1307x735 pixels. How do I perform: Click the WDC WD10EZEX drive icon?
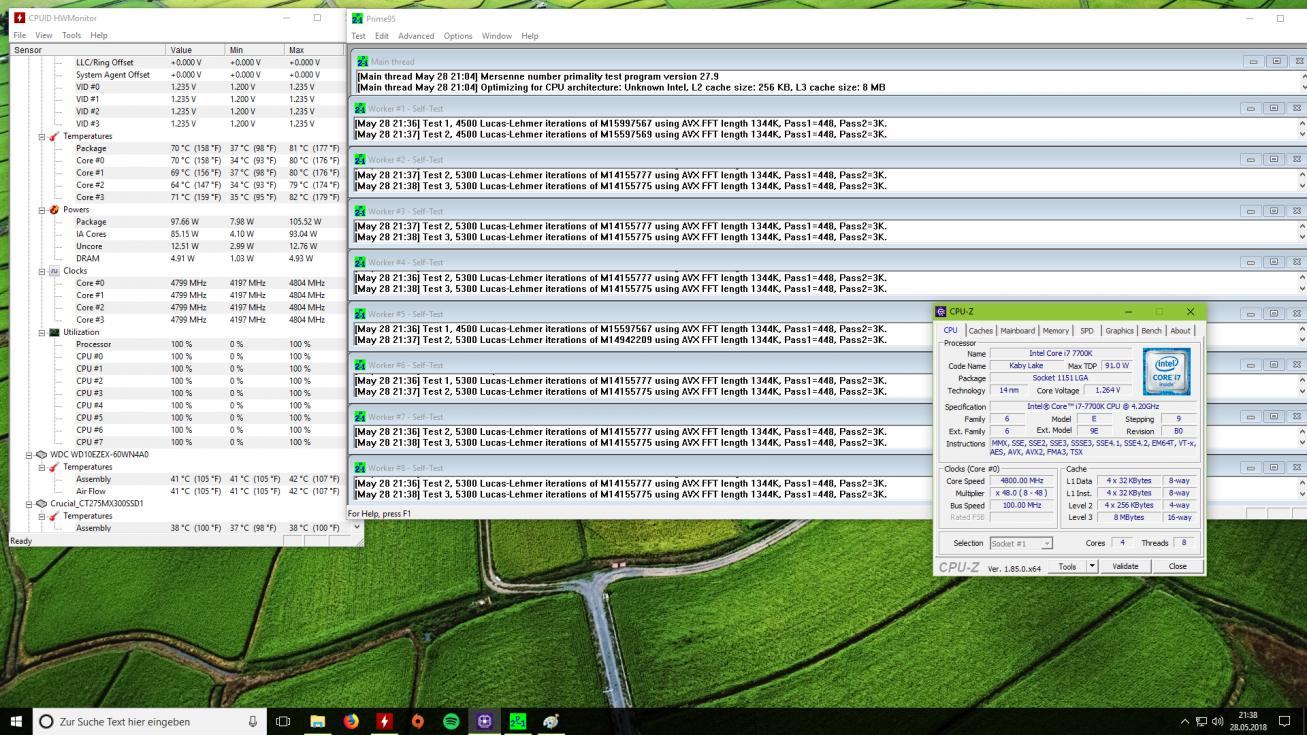[42, 455]
